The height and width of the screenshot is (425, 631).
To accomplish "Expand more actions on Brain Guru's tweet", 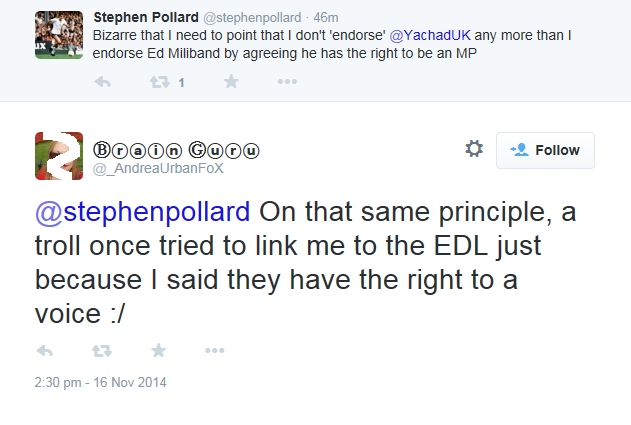I will tap(214, 351).
